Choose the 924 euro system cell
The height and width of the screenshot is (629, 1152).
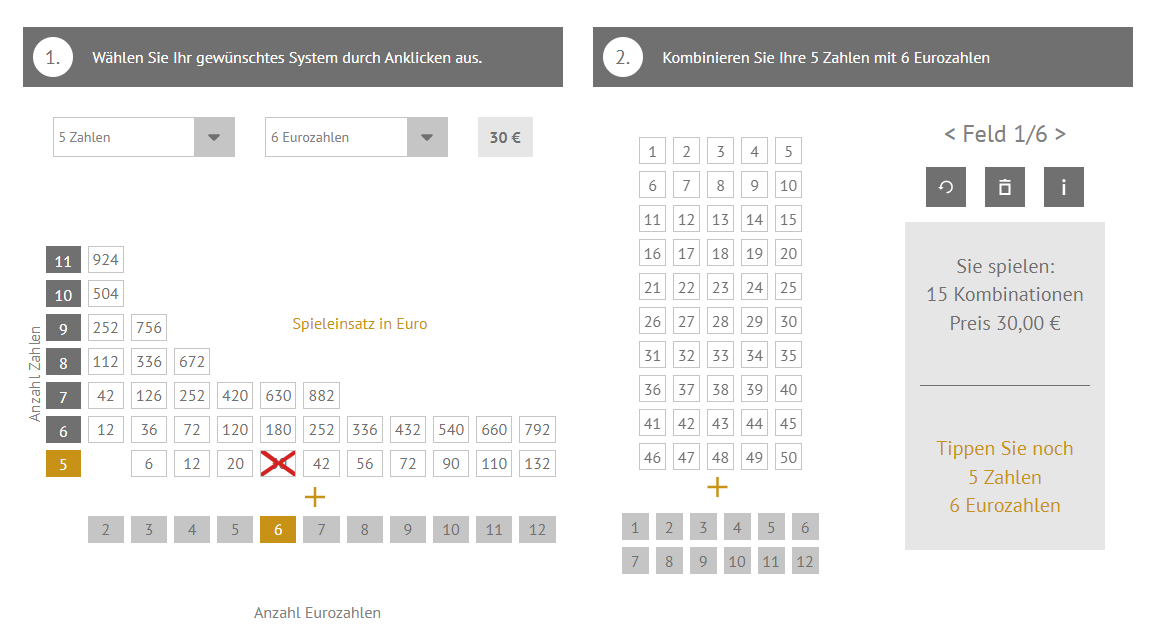point(106,259)
